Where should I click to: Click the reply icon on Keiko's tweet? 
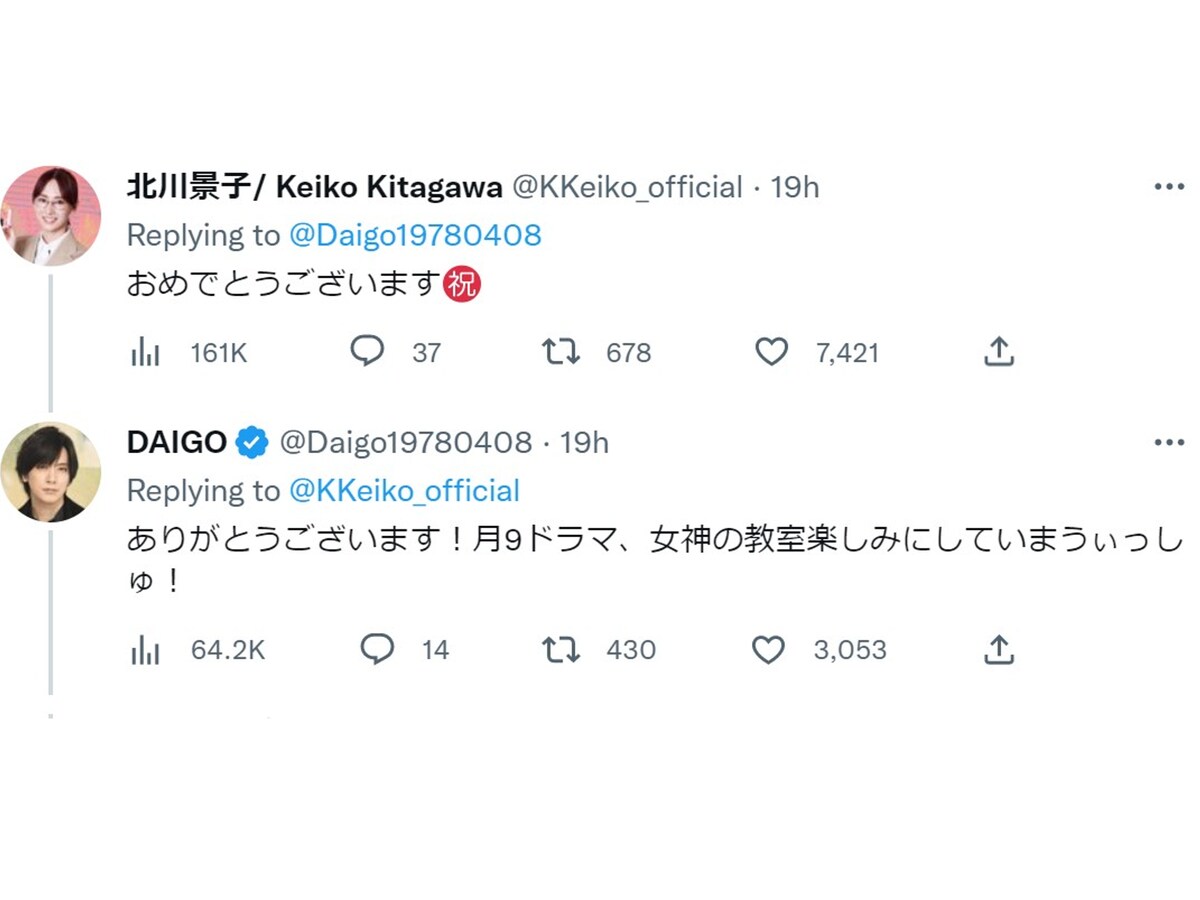click(370, 352)
